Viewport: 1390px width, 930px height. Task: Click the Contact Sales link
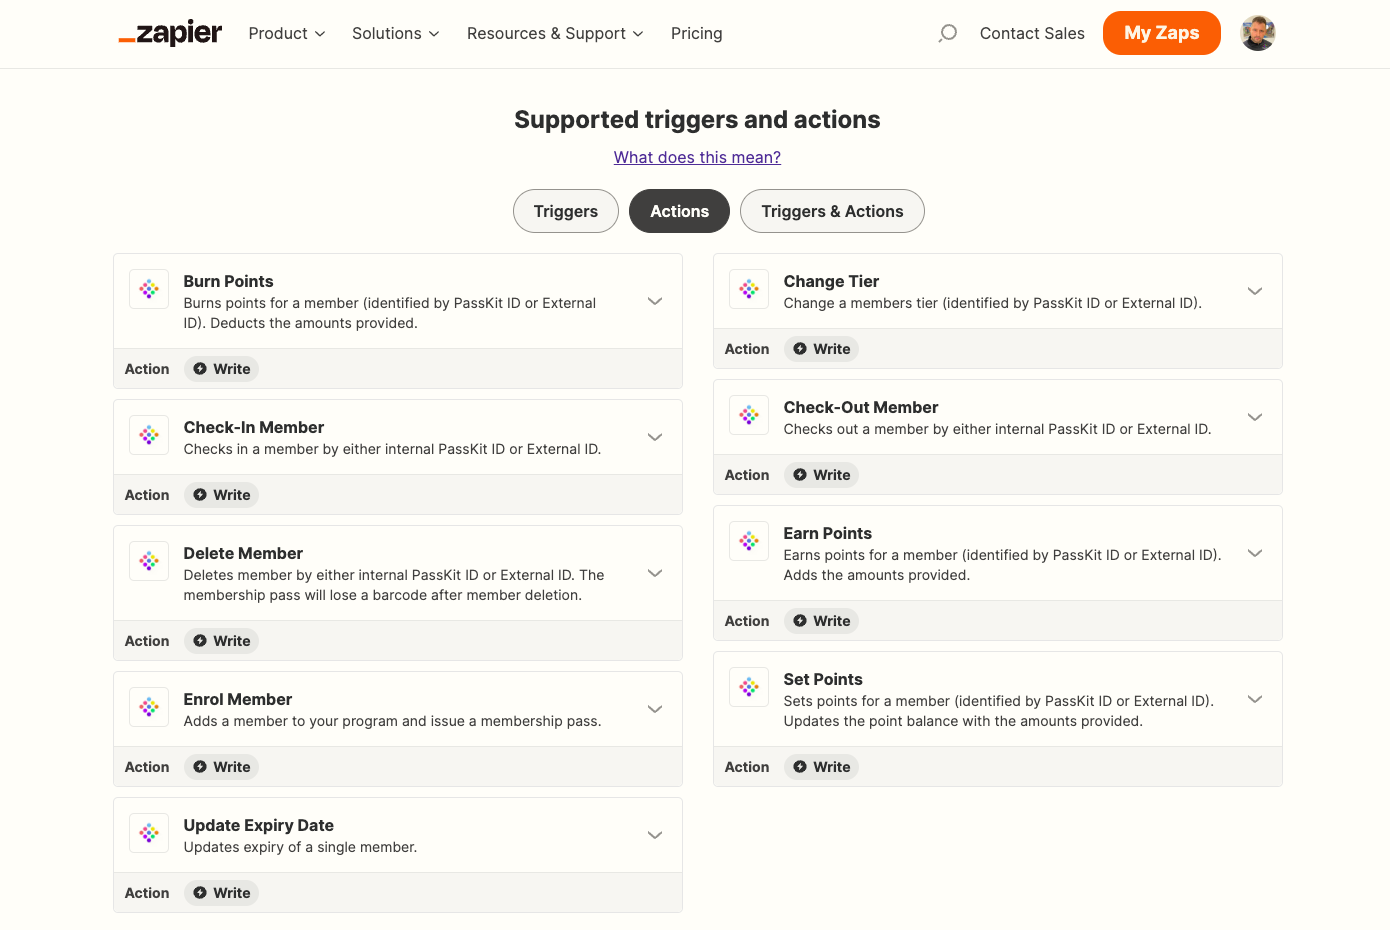(1032, 34)
